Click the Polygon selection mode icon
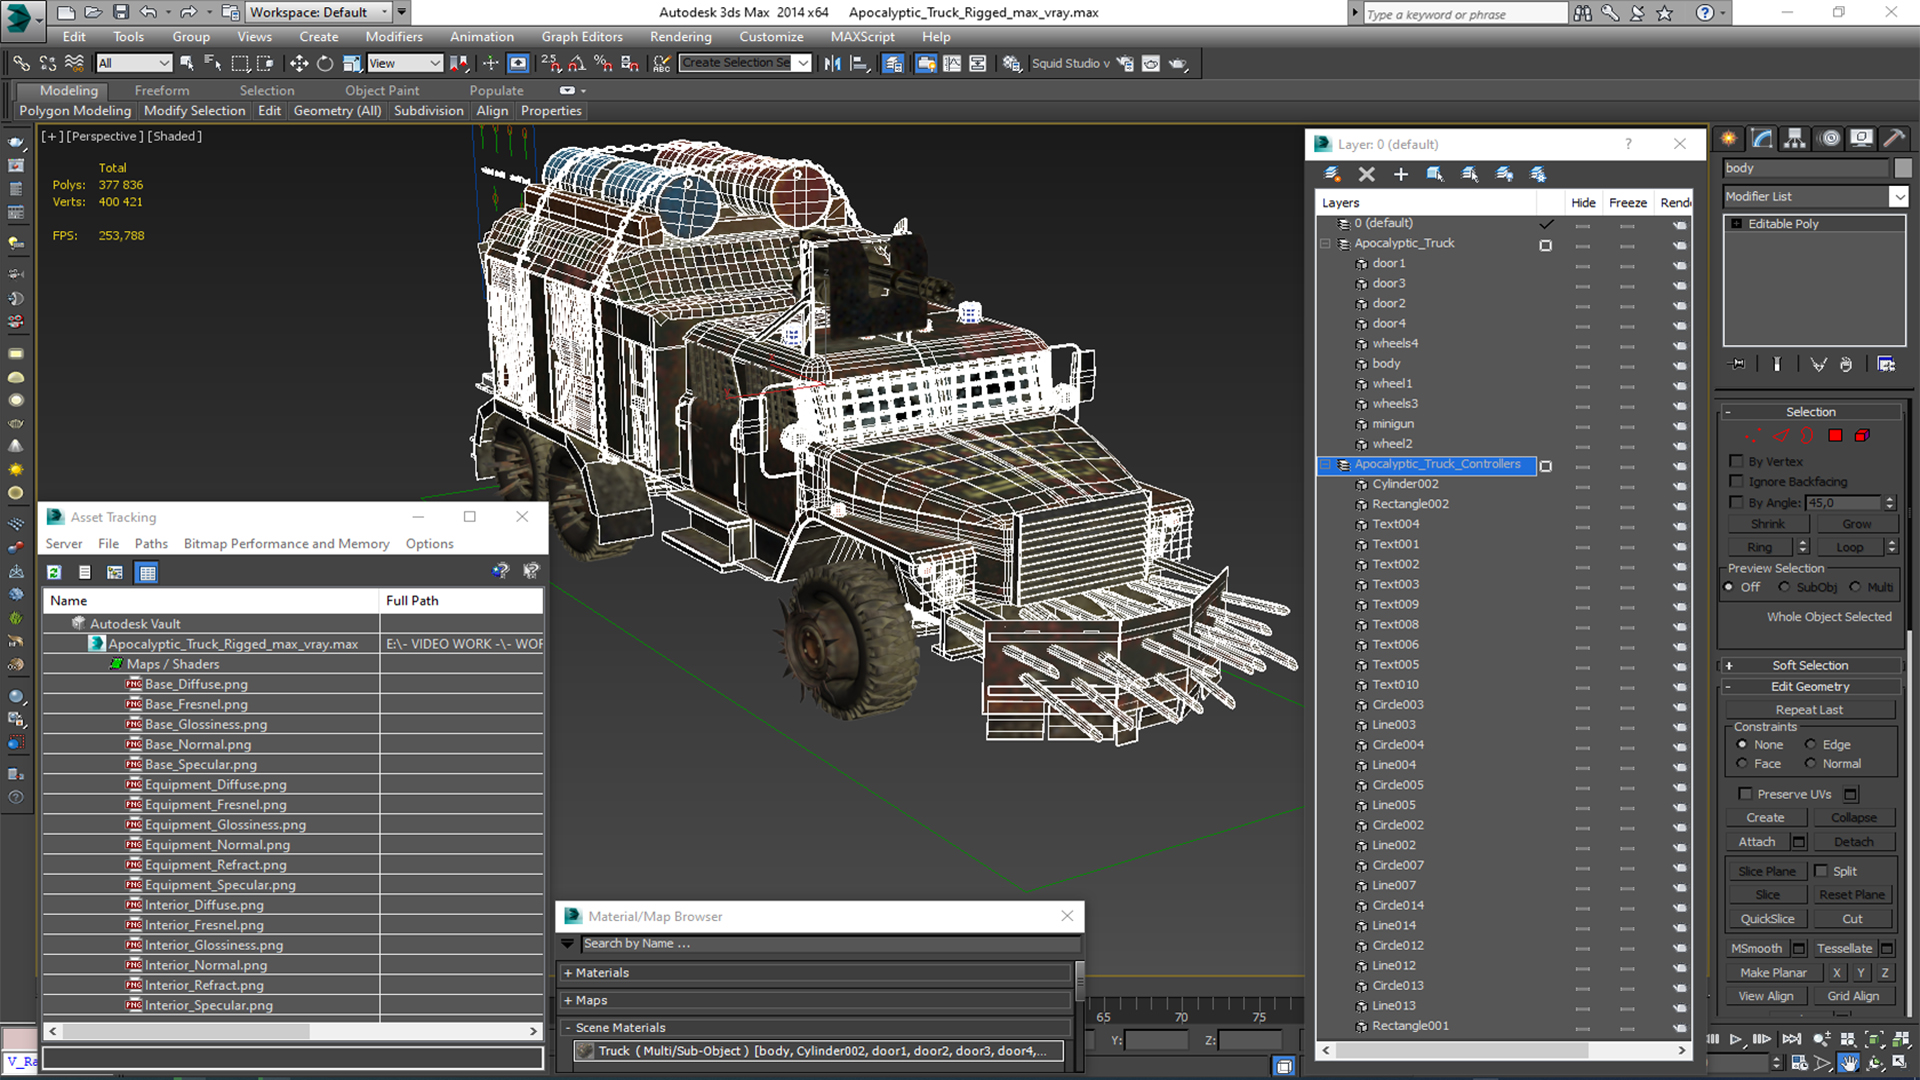 point(1835,435)
